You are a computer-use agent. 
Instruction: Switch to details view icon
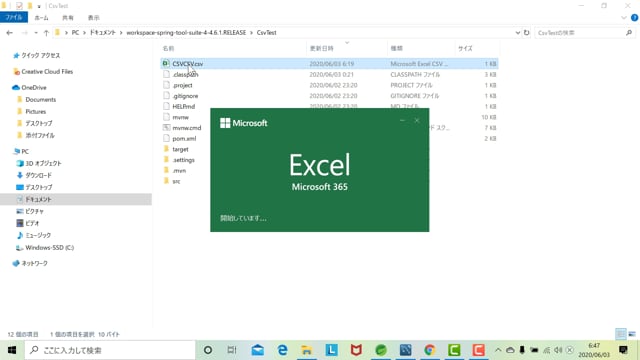click(621, 334)
